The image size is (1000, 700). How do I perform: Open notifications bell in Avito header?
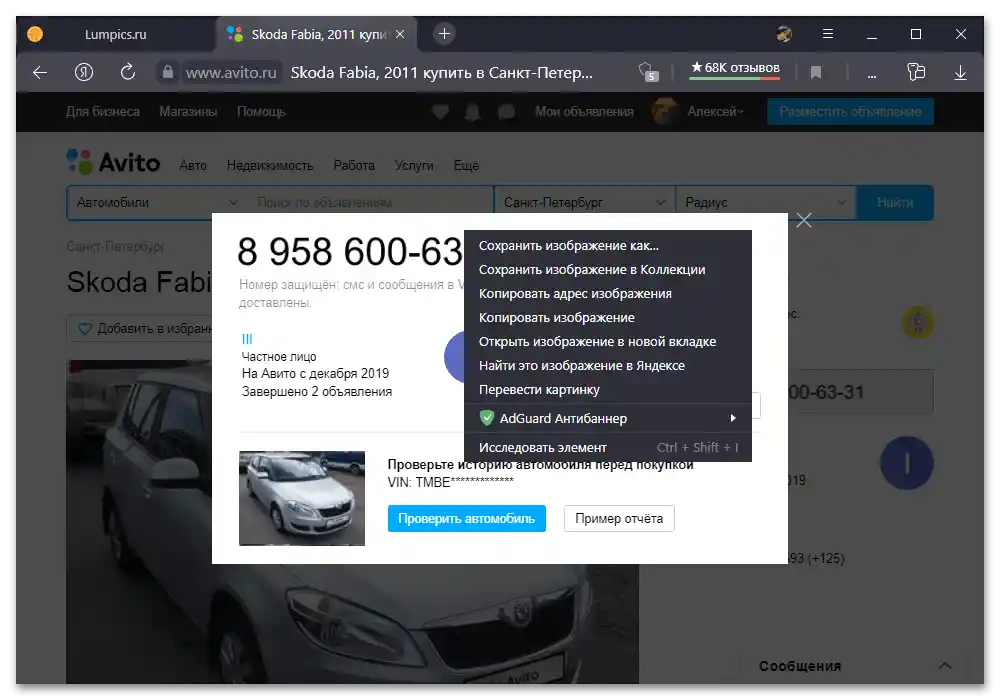(473, 112)
